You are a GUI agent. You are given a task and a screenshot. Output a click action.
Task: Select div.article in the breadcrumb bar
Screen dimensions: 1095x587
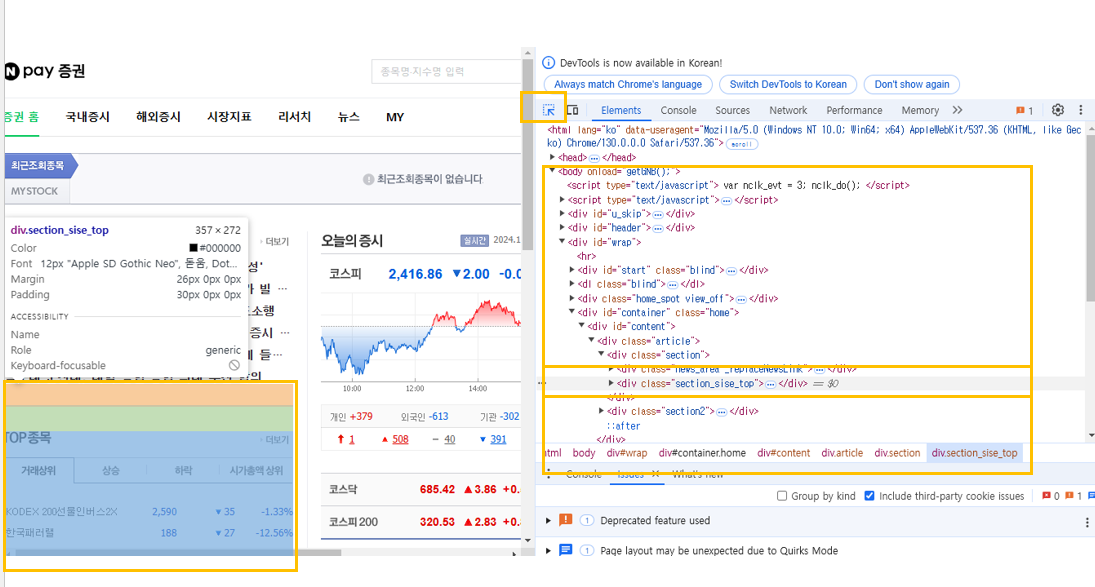coord(842,453)
